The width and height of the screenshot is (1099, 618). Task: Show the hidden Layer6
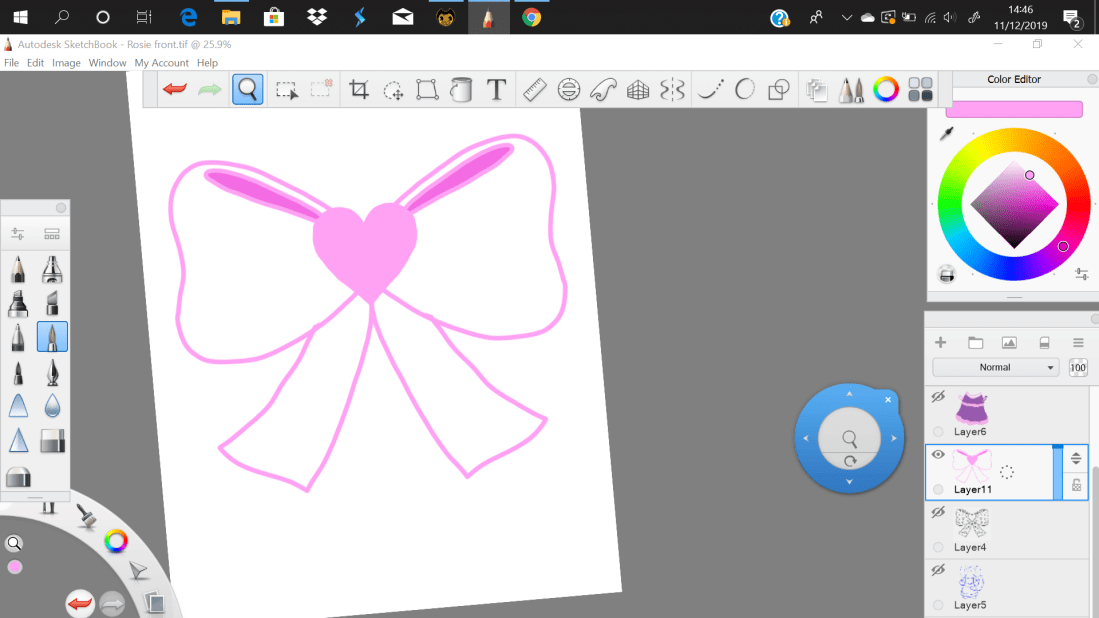click(938, 397)
